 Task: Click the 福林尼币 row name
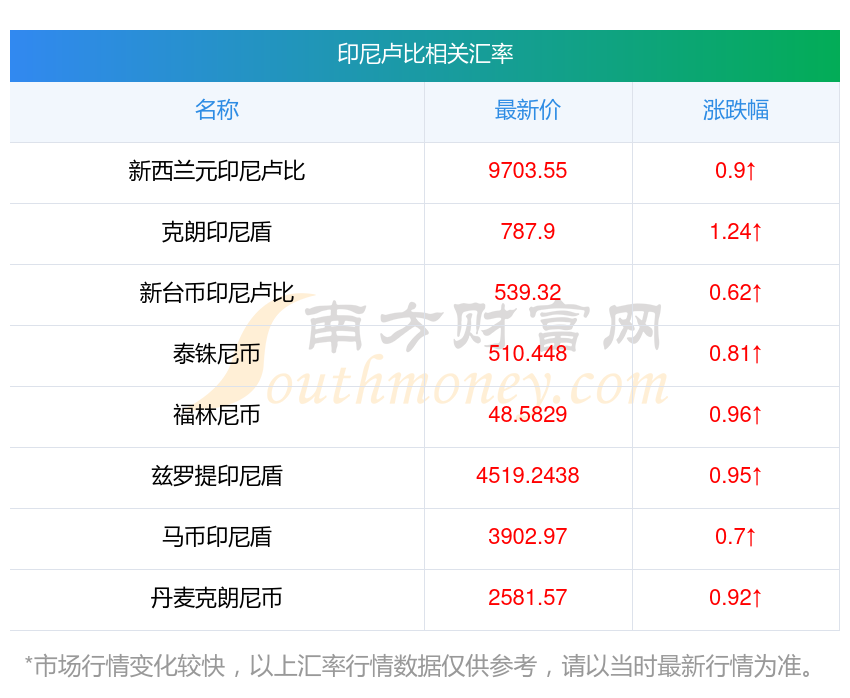(x=217, y=415)
